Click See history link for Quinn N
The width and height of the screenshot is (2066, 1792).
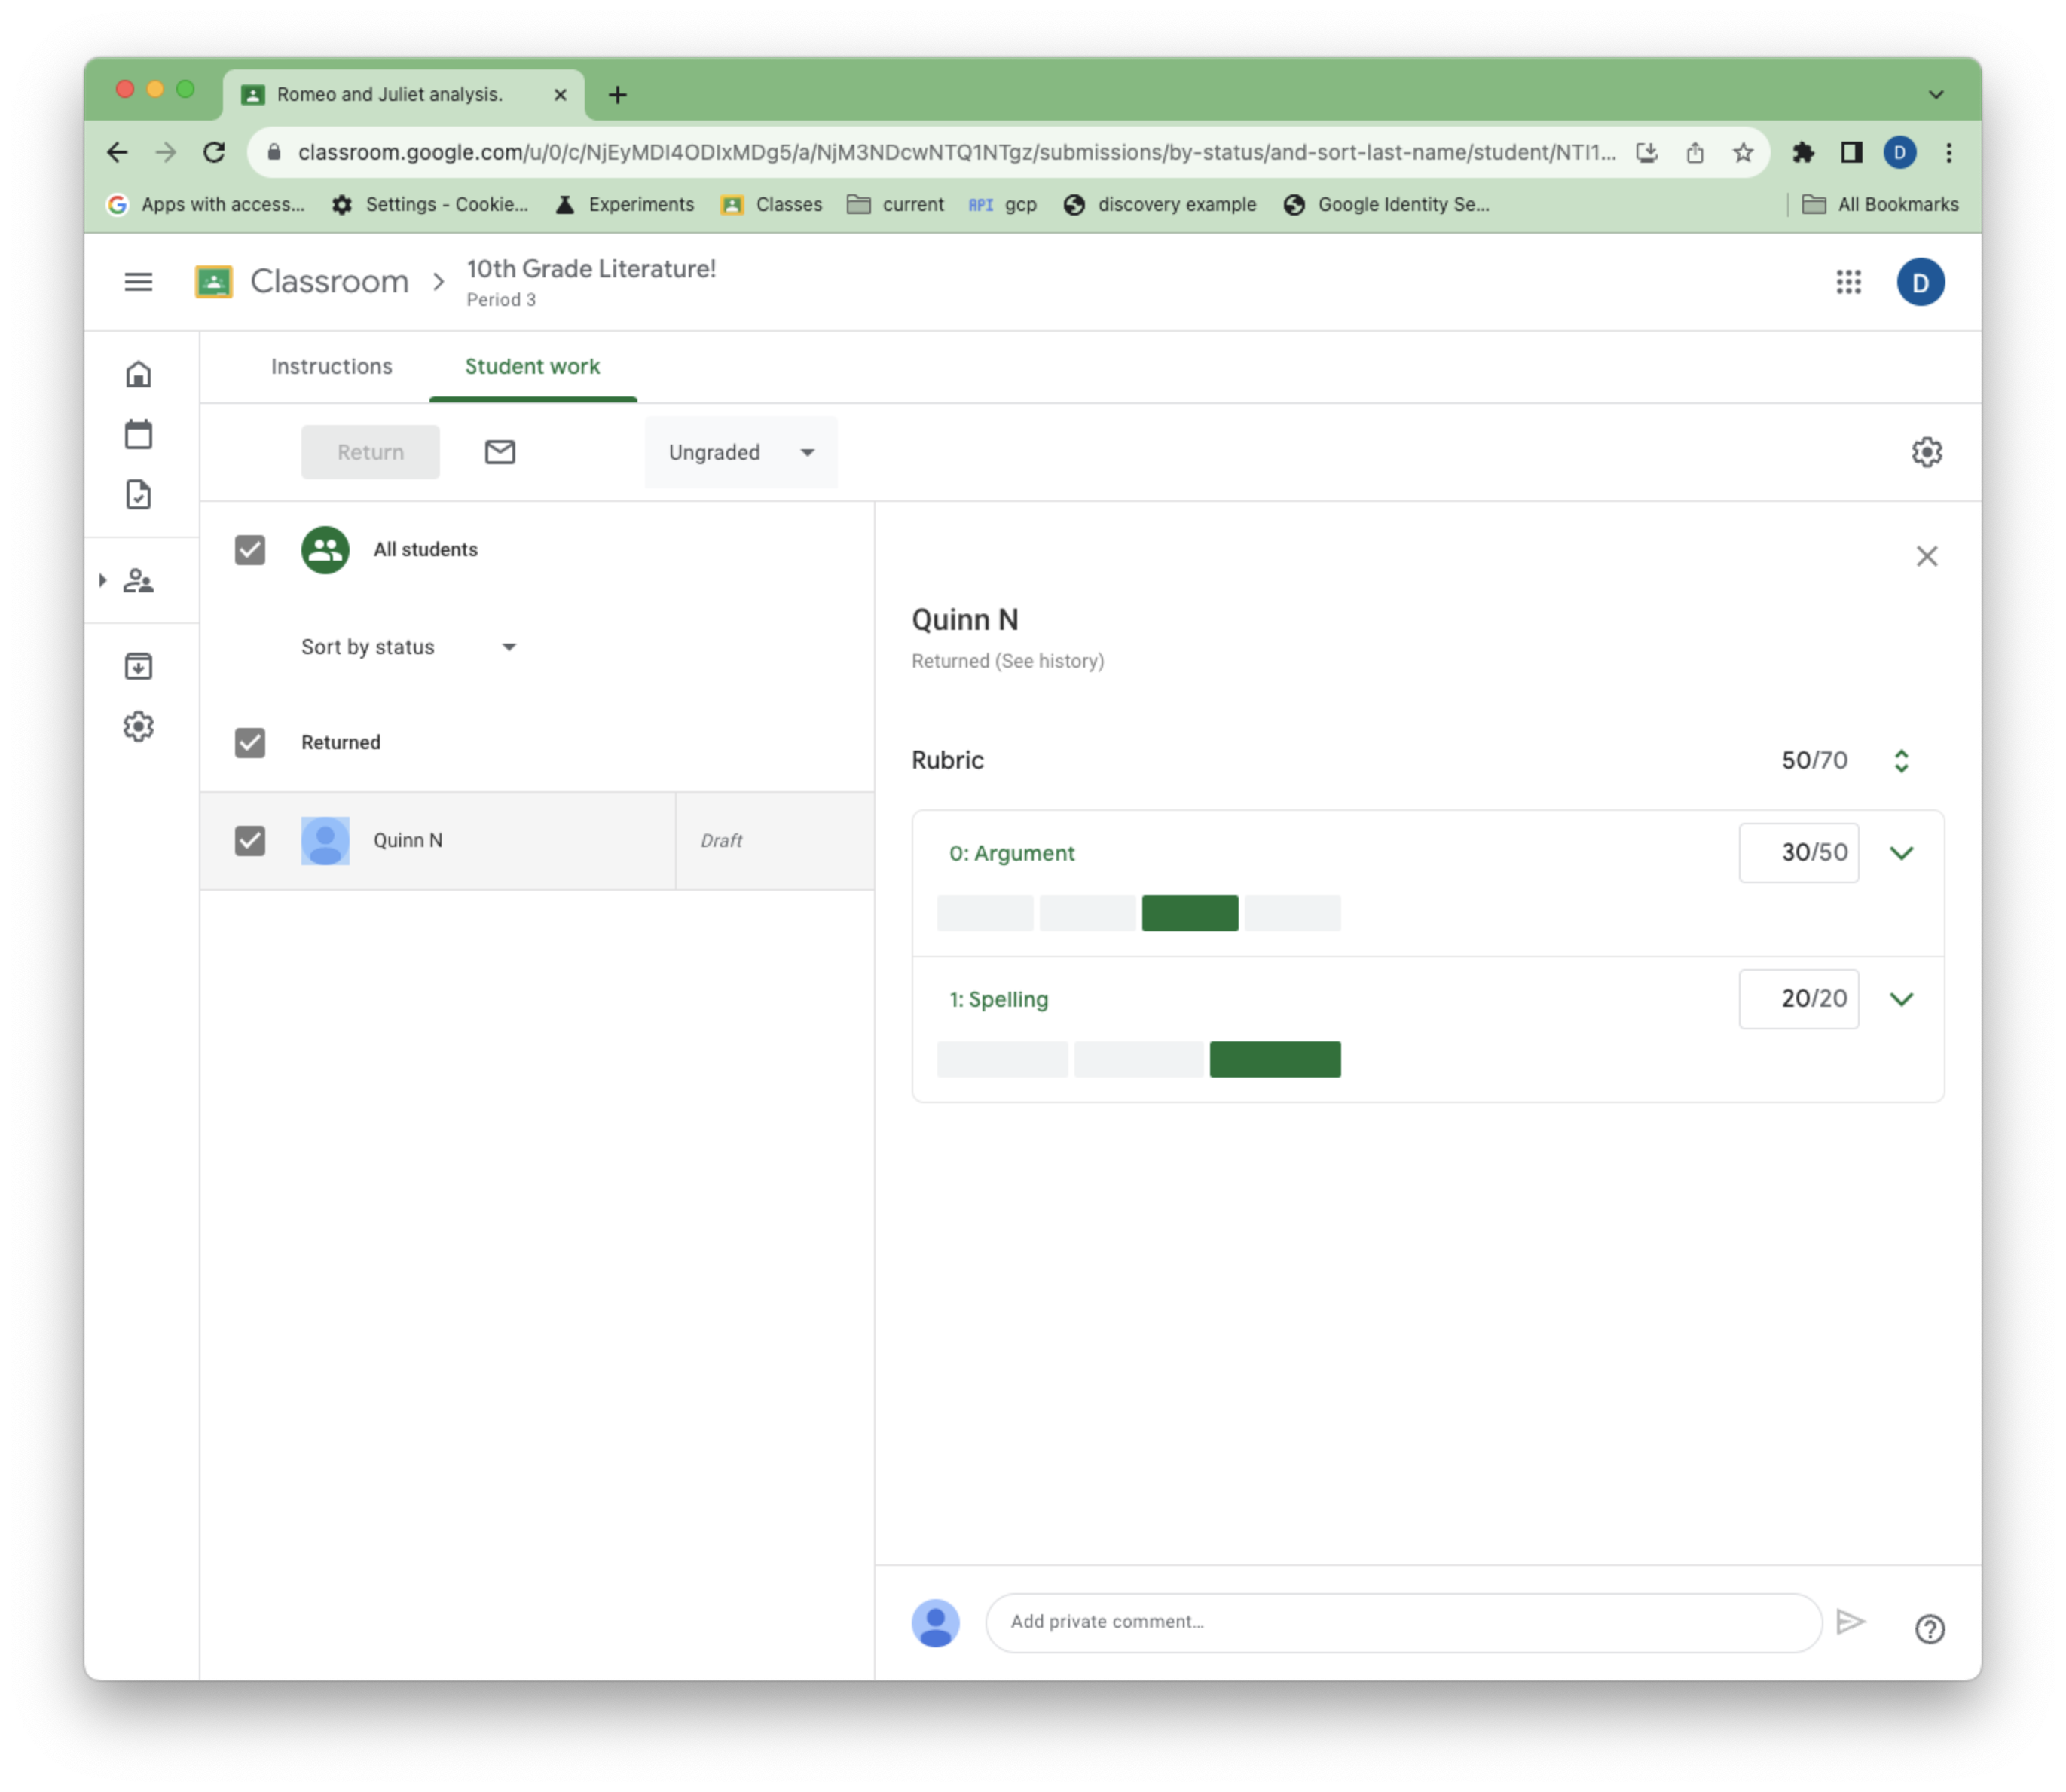pos(1047,661)
